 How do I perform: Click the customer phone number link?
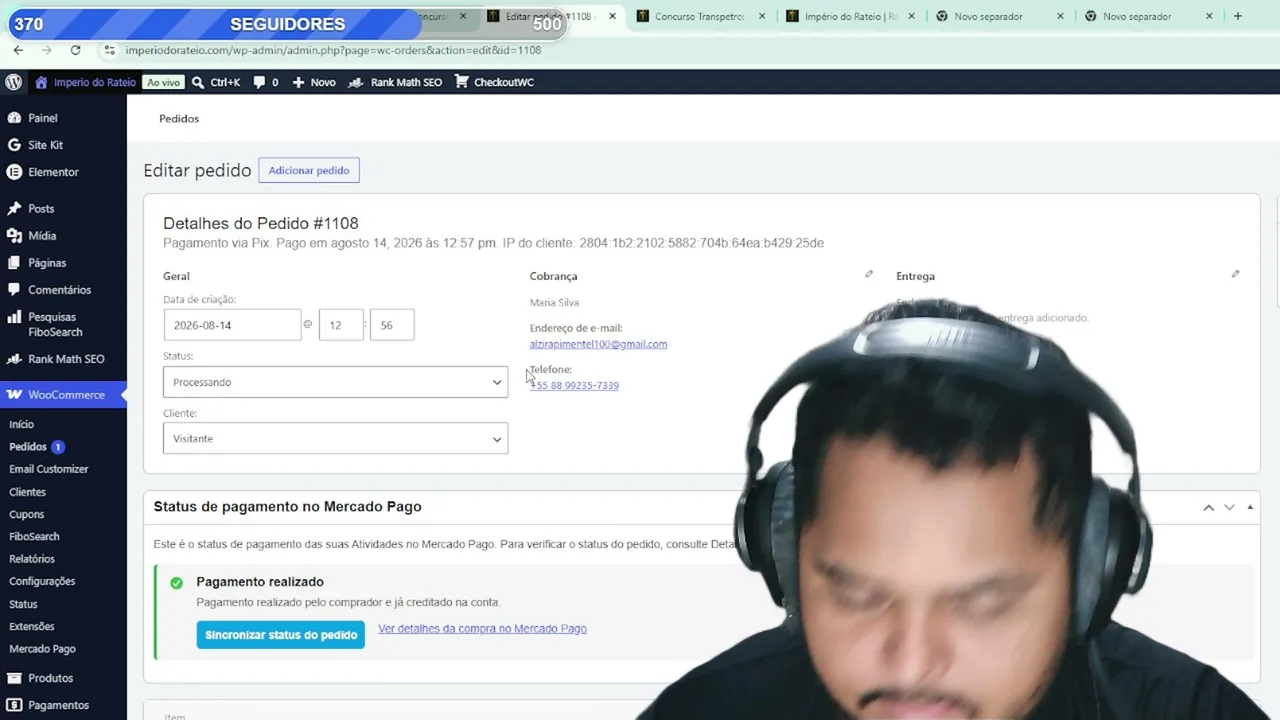(x=574, y=385)
